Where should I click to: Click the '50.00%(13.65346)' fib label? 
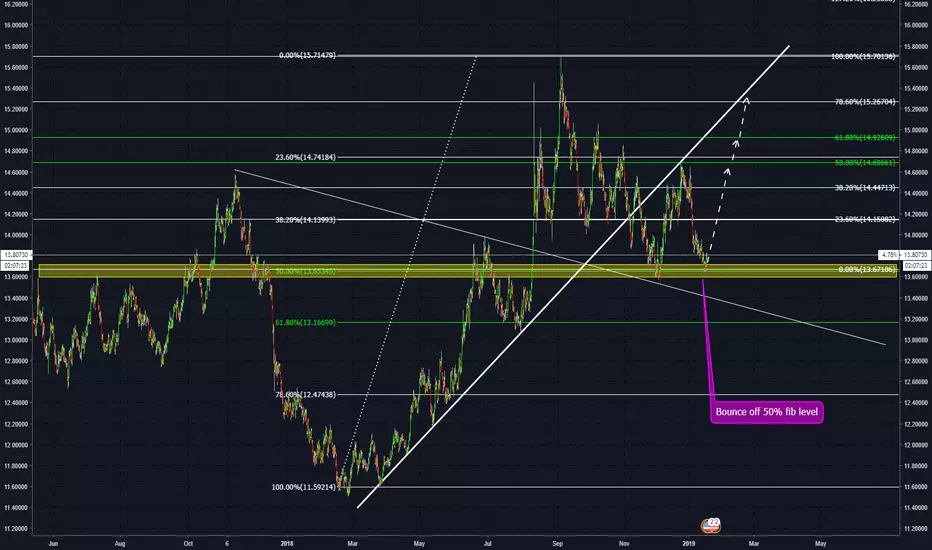[x=306, y=271]
